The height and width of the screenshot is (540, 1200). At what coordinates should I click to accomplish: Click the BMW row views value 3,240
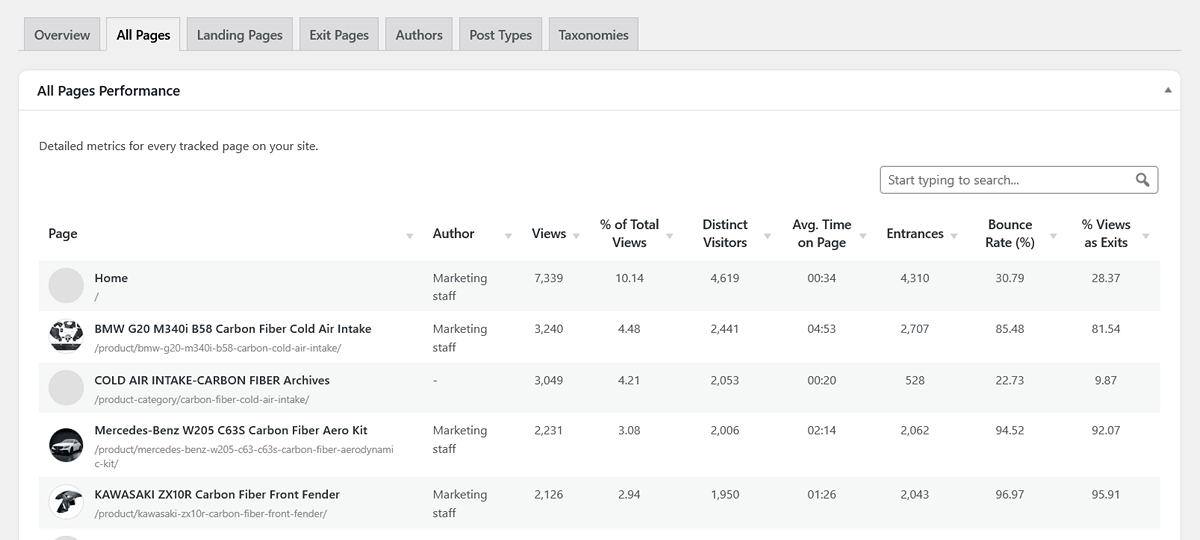(549, 329)
